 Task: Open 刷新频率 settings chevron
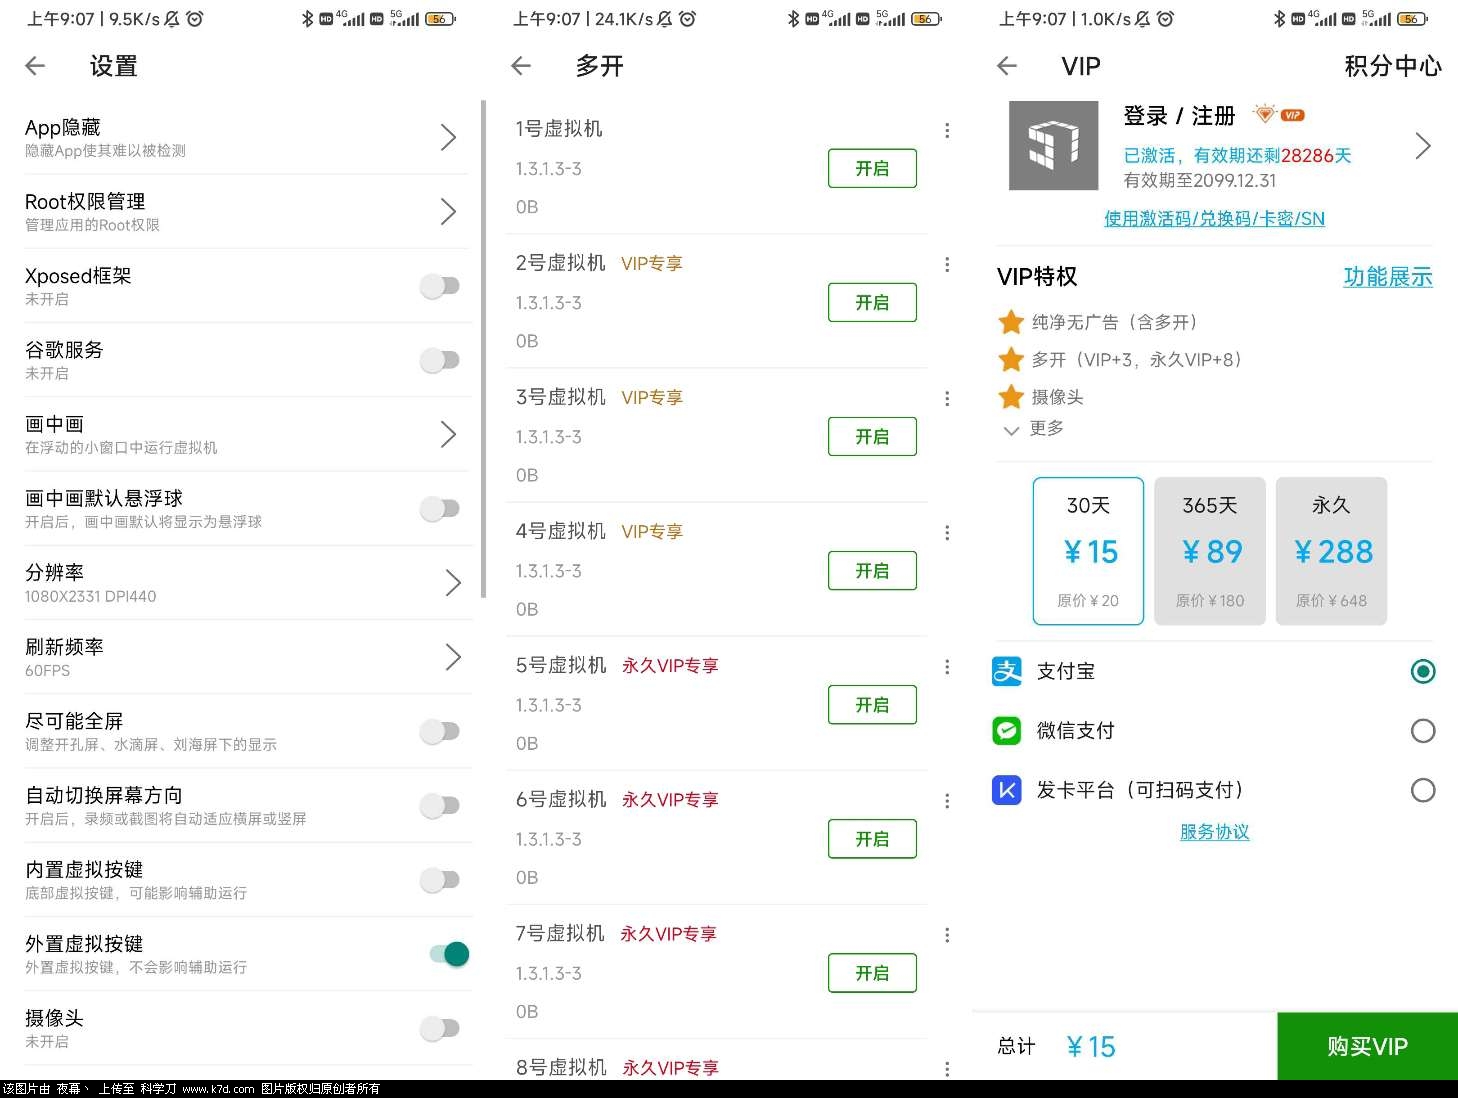tap(452, 656)
